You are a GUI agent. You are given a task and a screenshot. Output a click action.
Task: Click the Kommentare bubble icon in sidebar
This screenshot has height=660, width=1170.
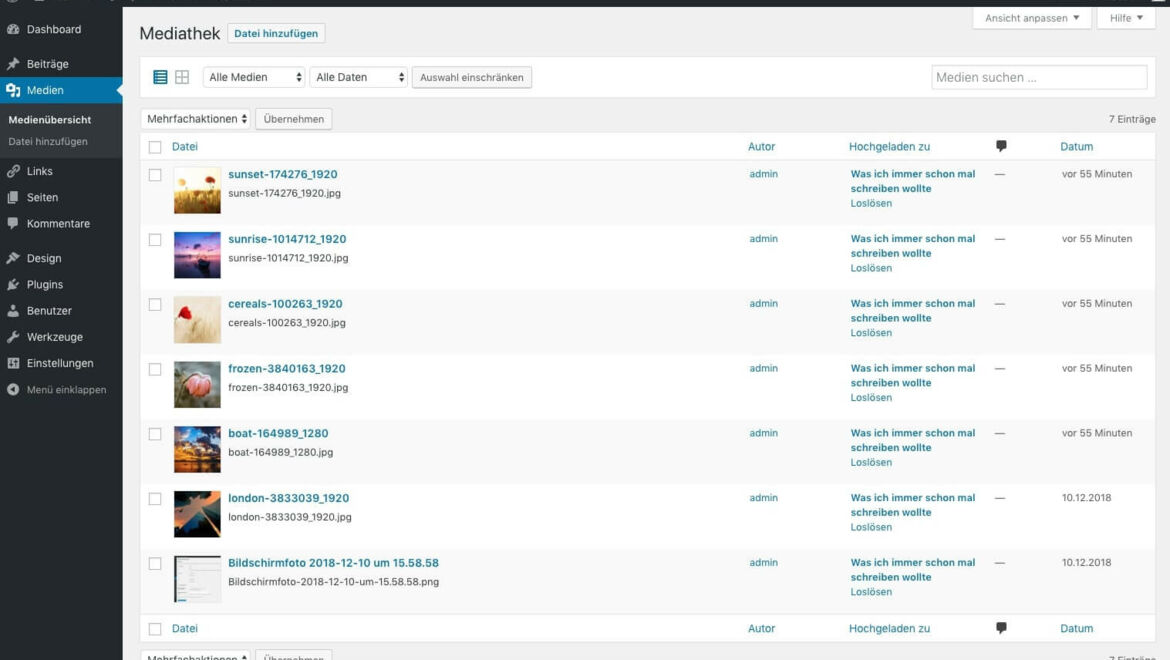pos(13,223)
